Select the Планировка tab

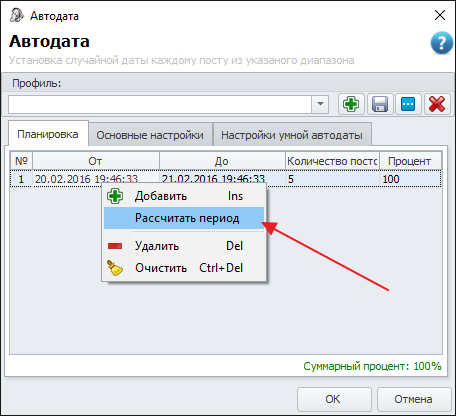pyautogui.click(x=48, y=134)
